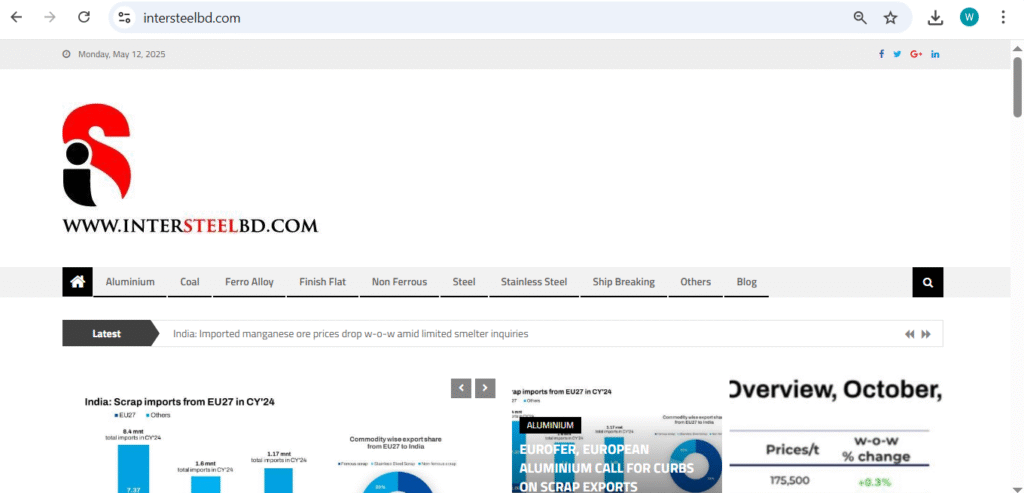Bookmark this page with the star icon
Viewport: 1024px width, 493px height.
click(x=890, y=18)
